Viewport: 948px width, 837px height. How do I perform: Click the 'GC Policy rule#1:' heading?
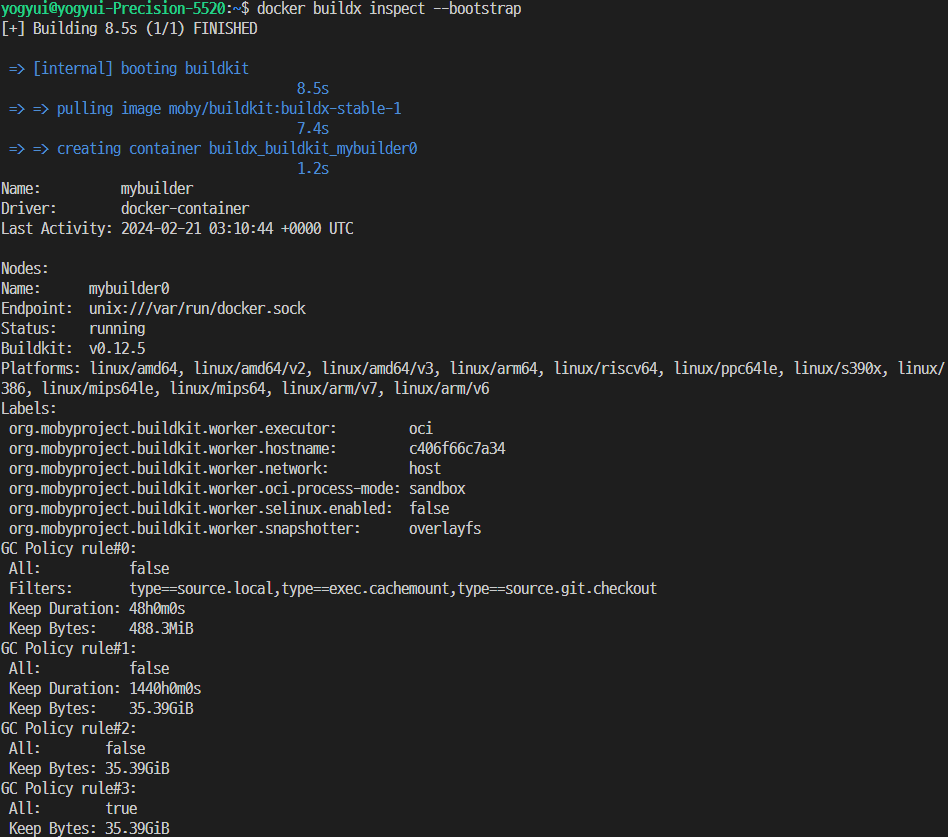pos(68,648)
